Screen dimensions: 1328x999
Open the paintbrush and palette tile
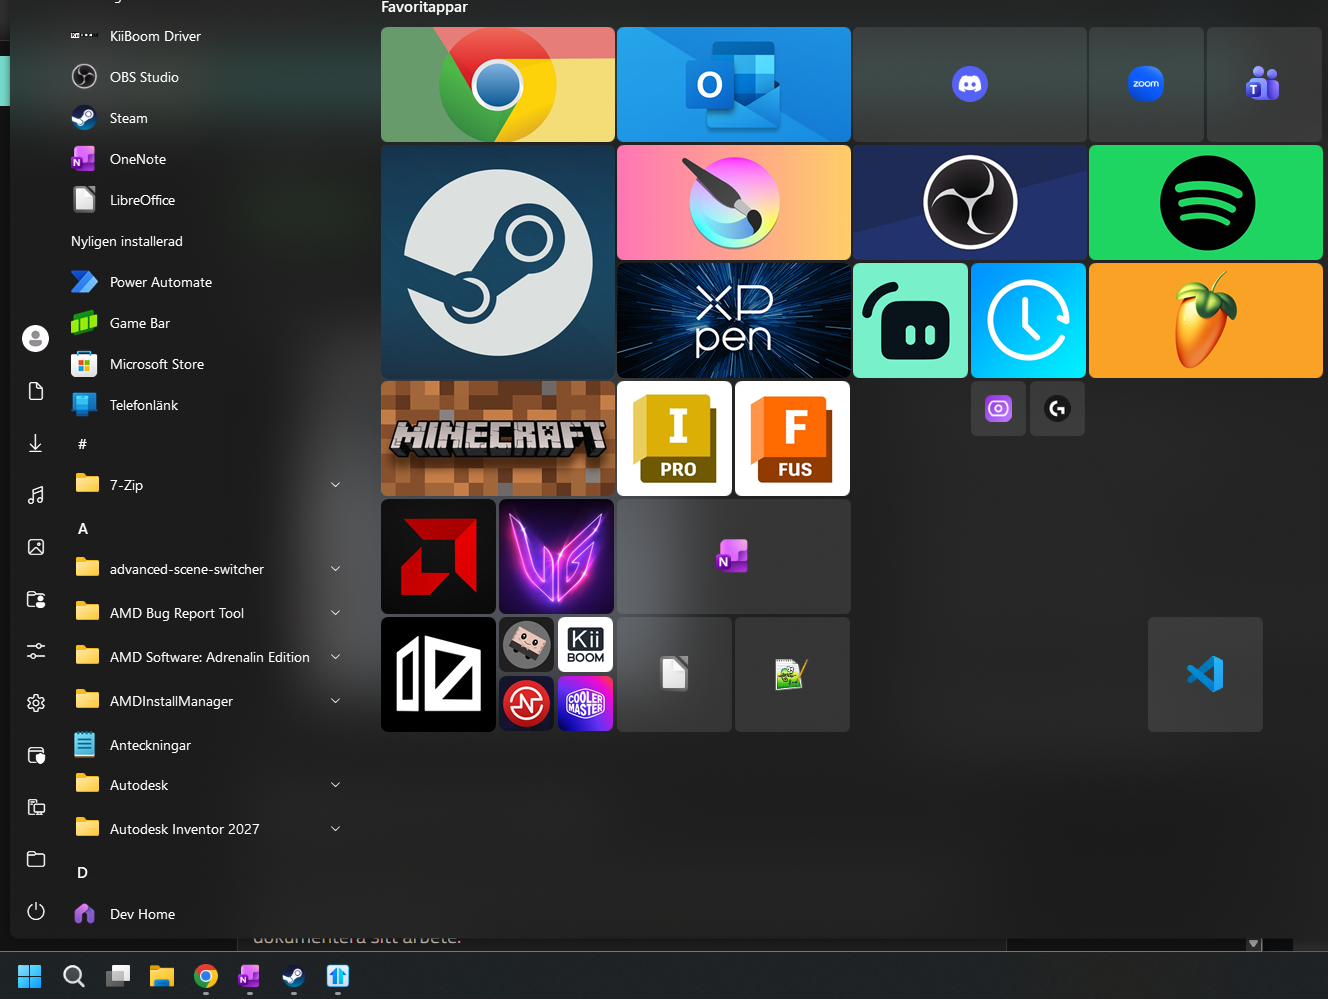734,203
